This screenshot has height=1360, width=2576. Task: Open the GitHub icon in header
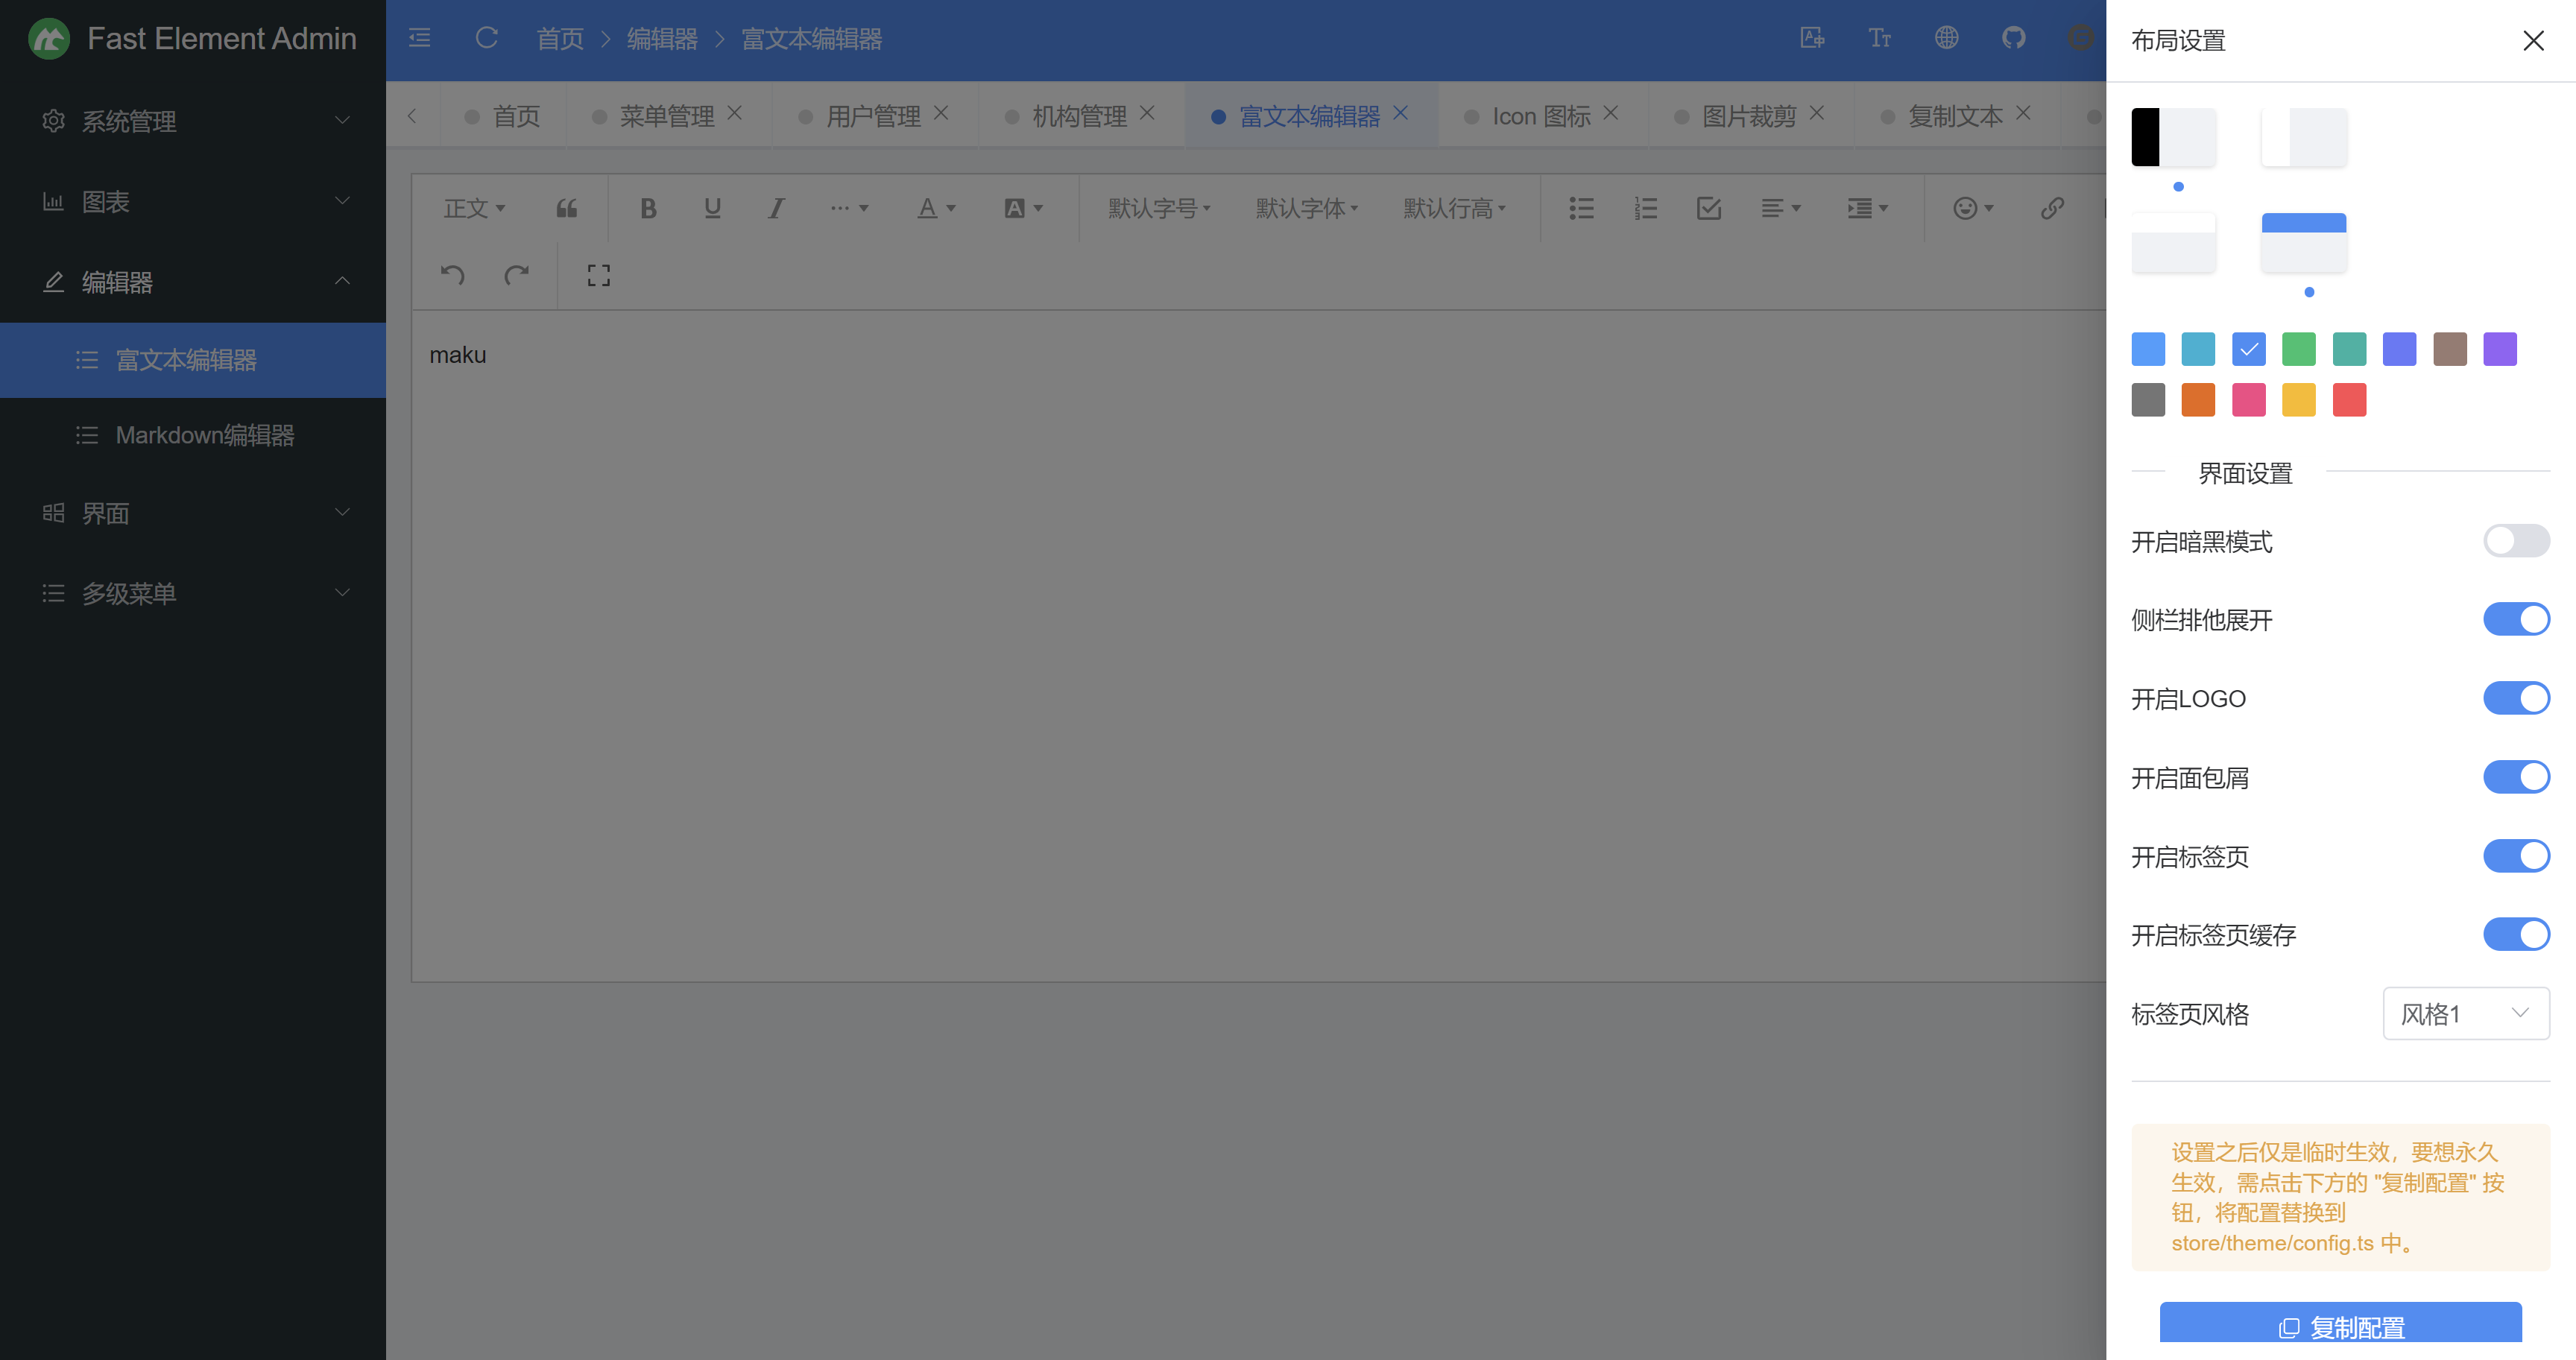click(2014, 38)
